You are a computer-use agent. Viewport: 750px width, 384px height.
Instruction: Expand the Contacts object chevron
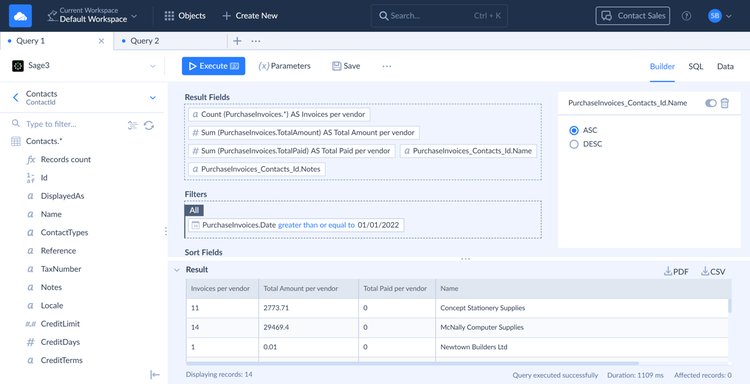(153, 98)
